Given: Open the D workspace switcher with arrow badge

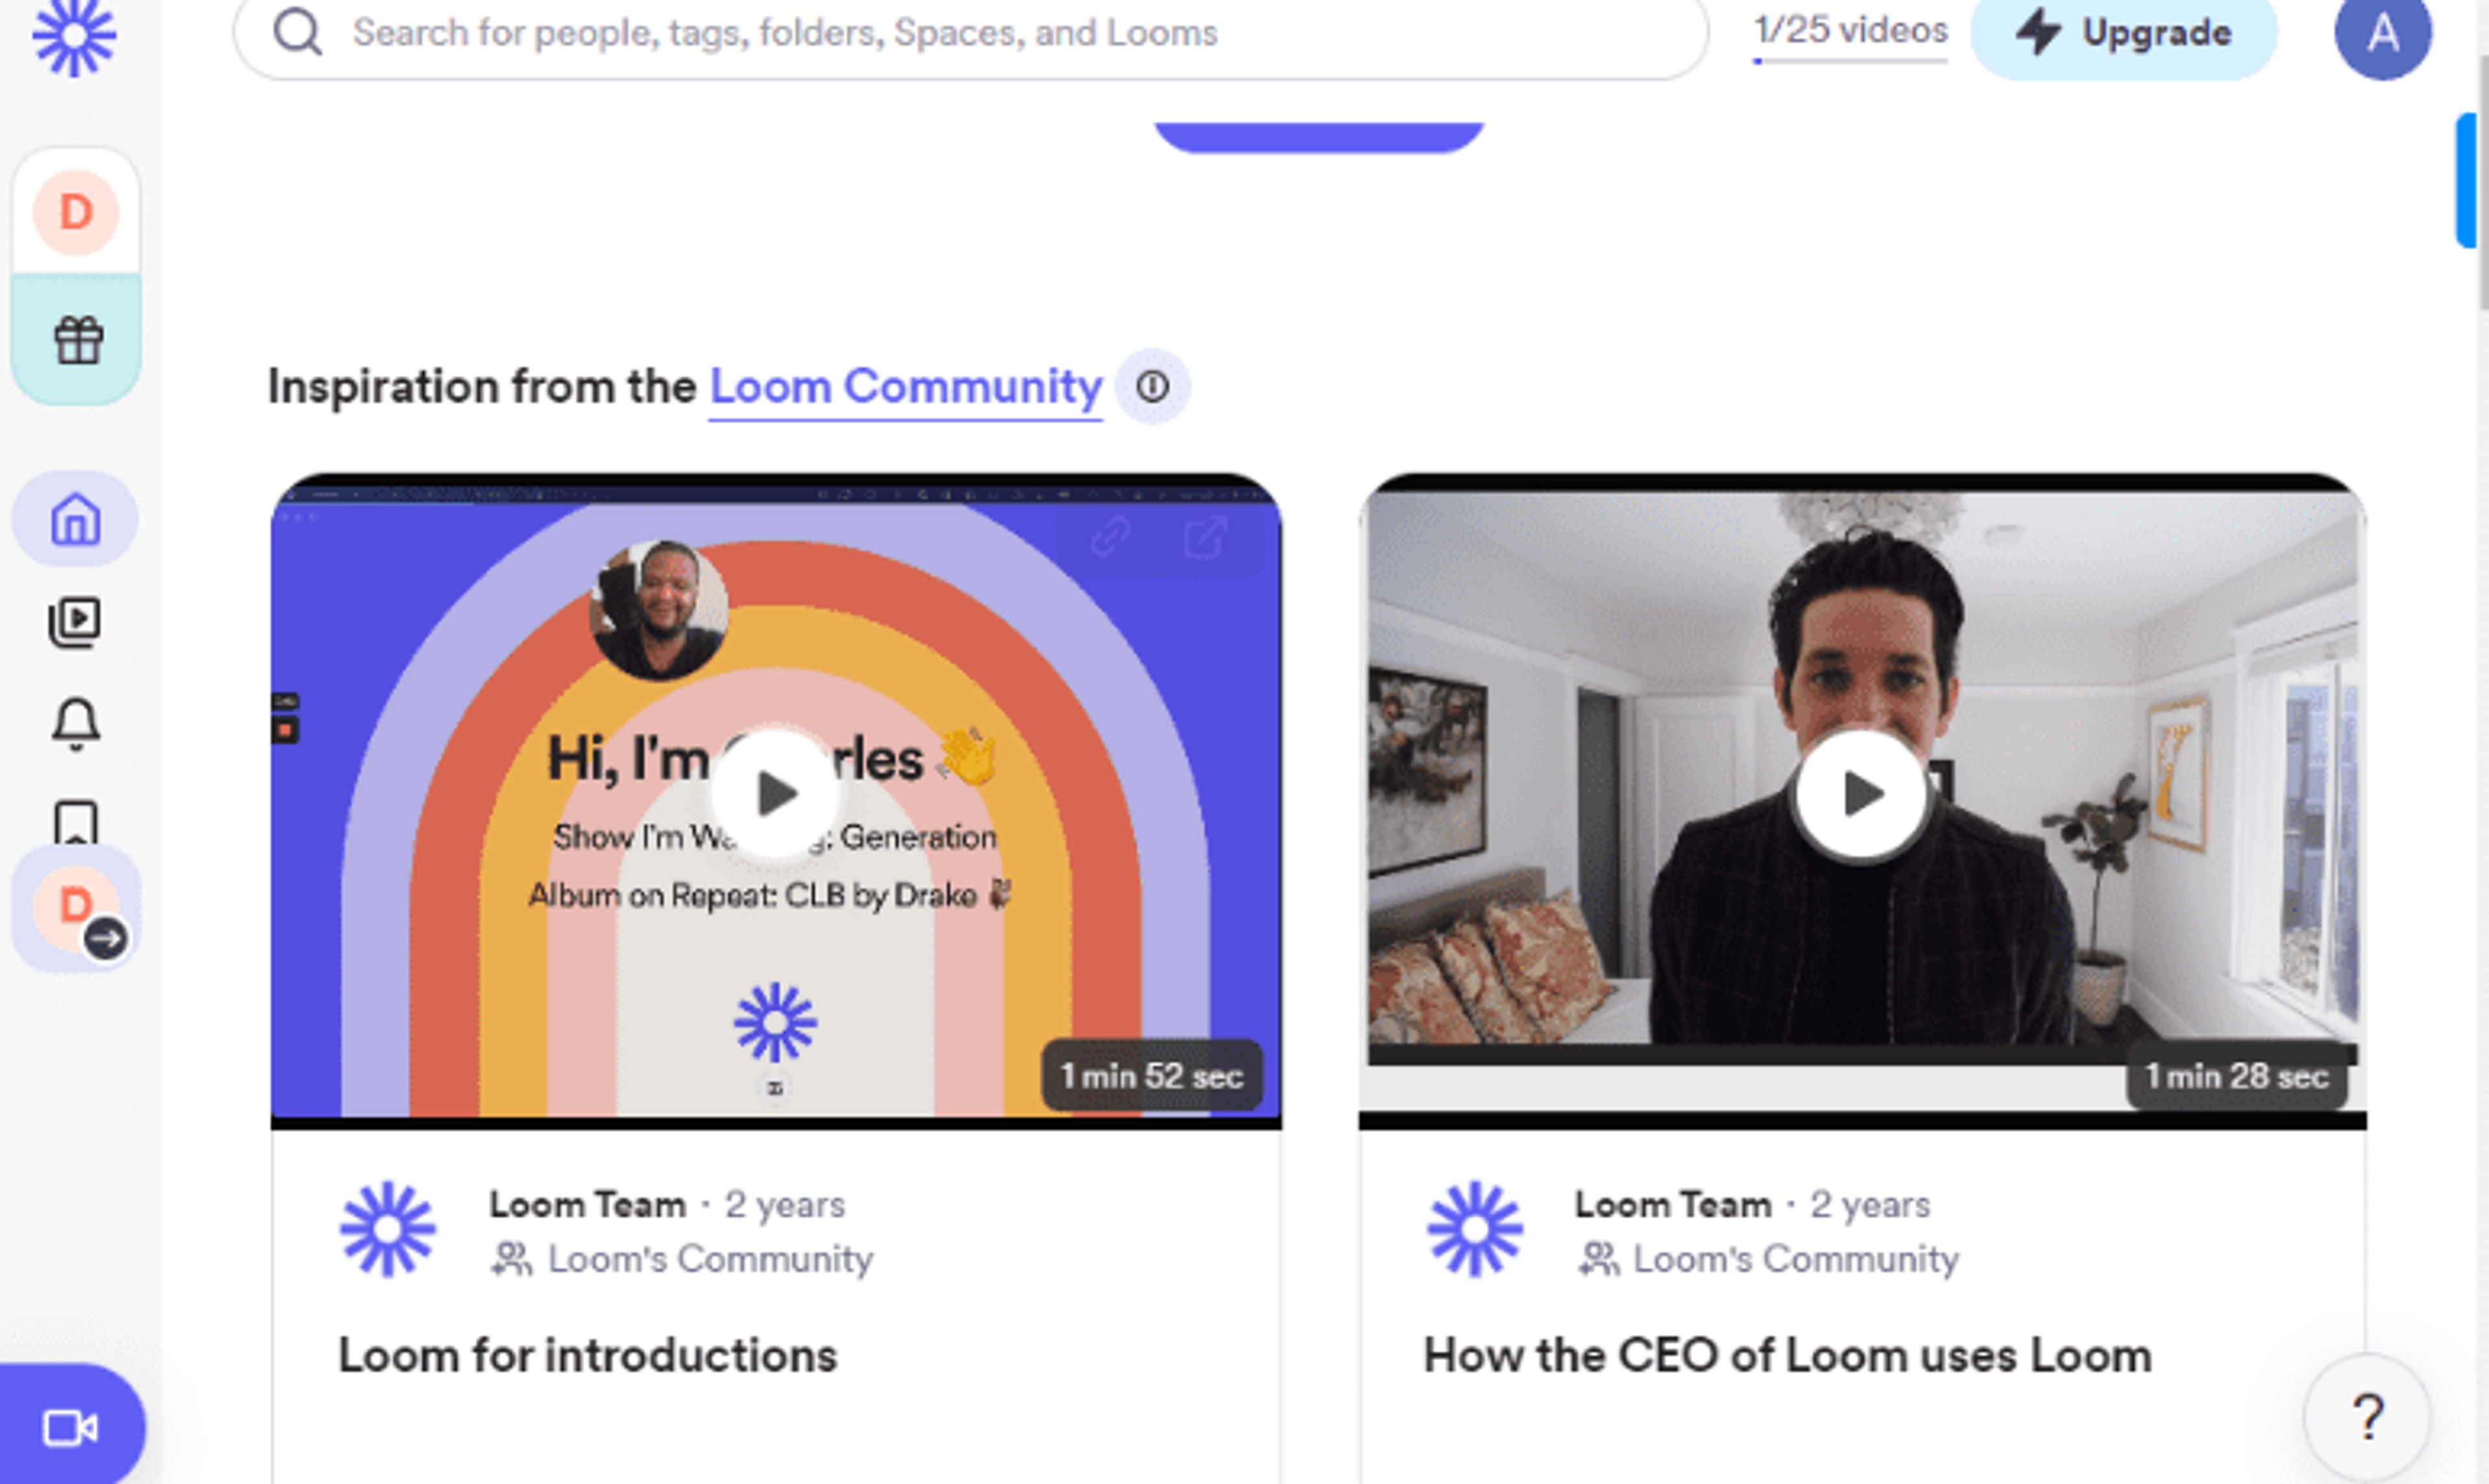Looking at the screenshot, I should [77, 909].
